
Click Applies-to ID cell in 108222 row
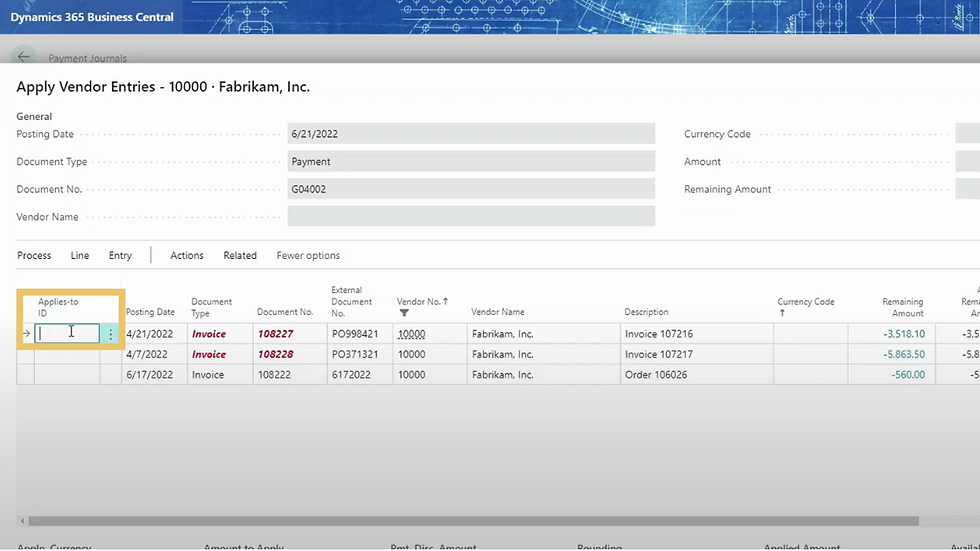pyautogui.click(x=67, y=375)
